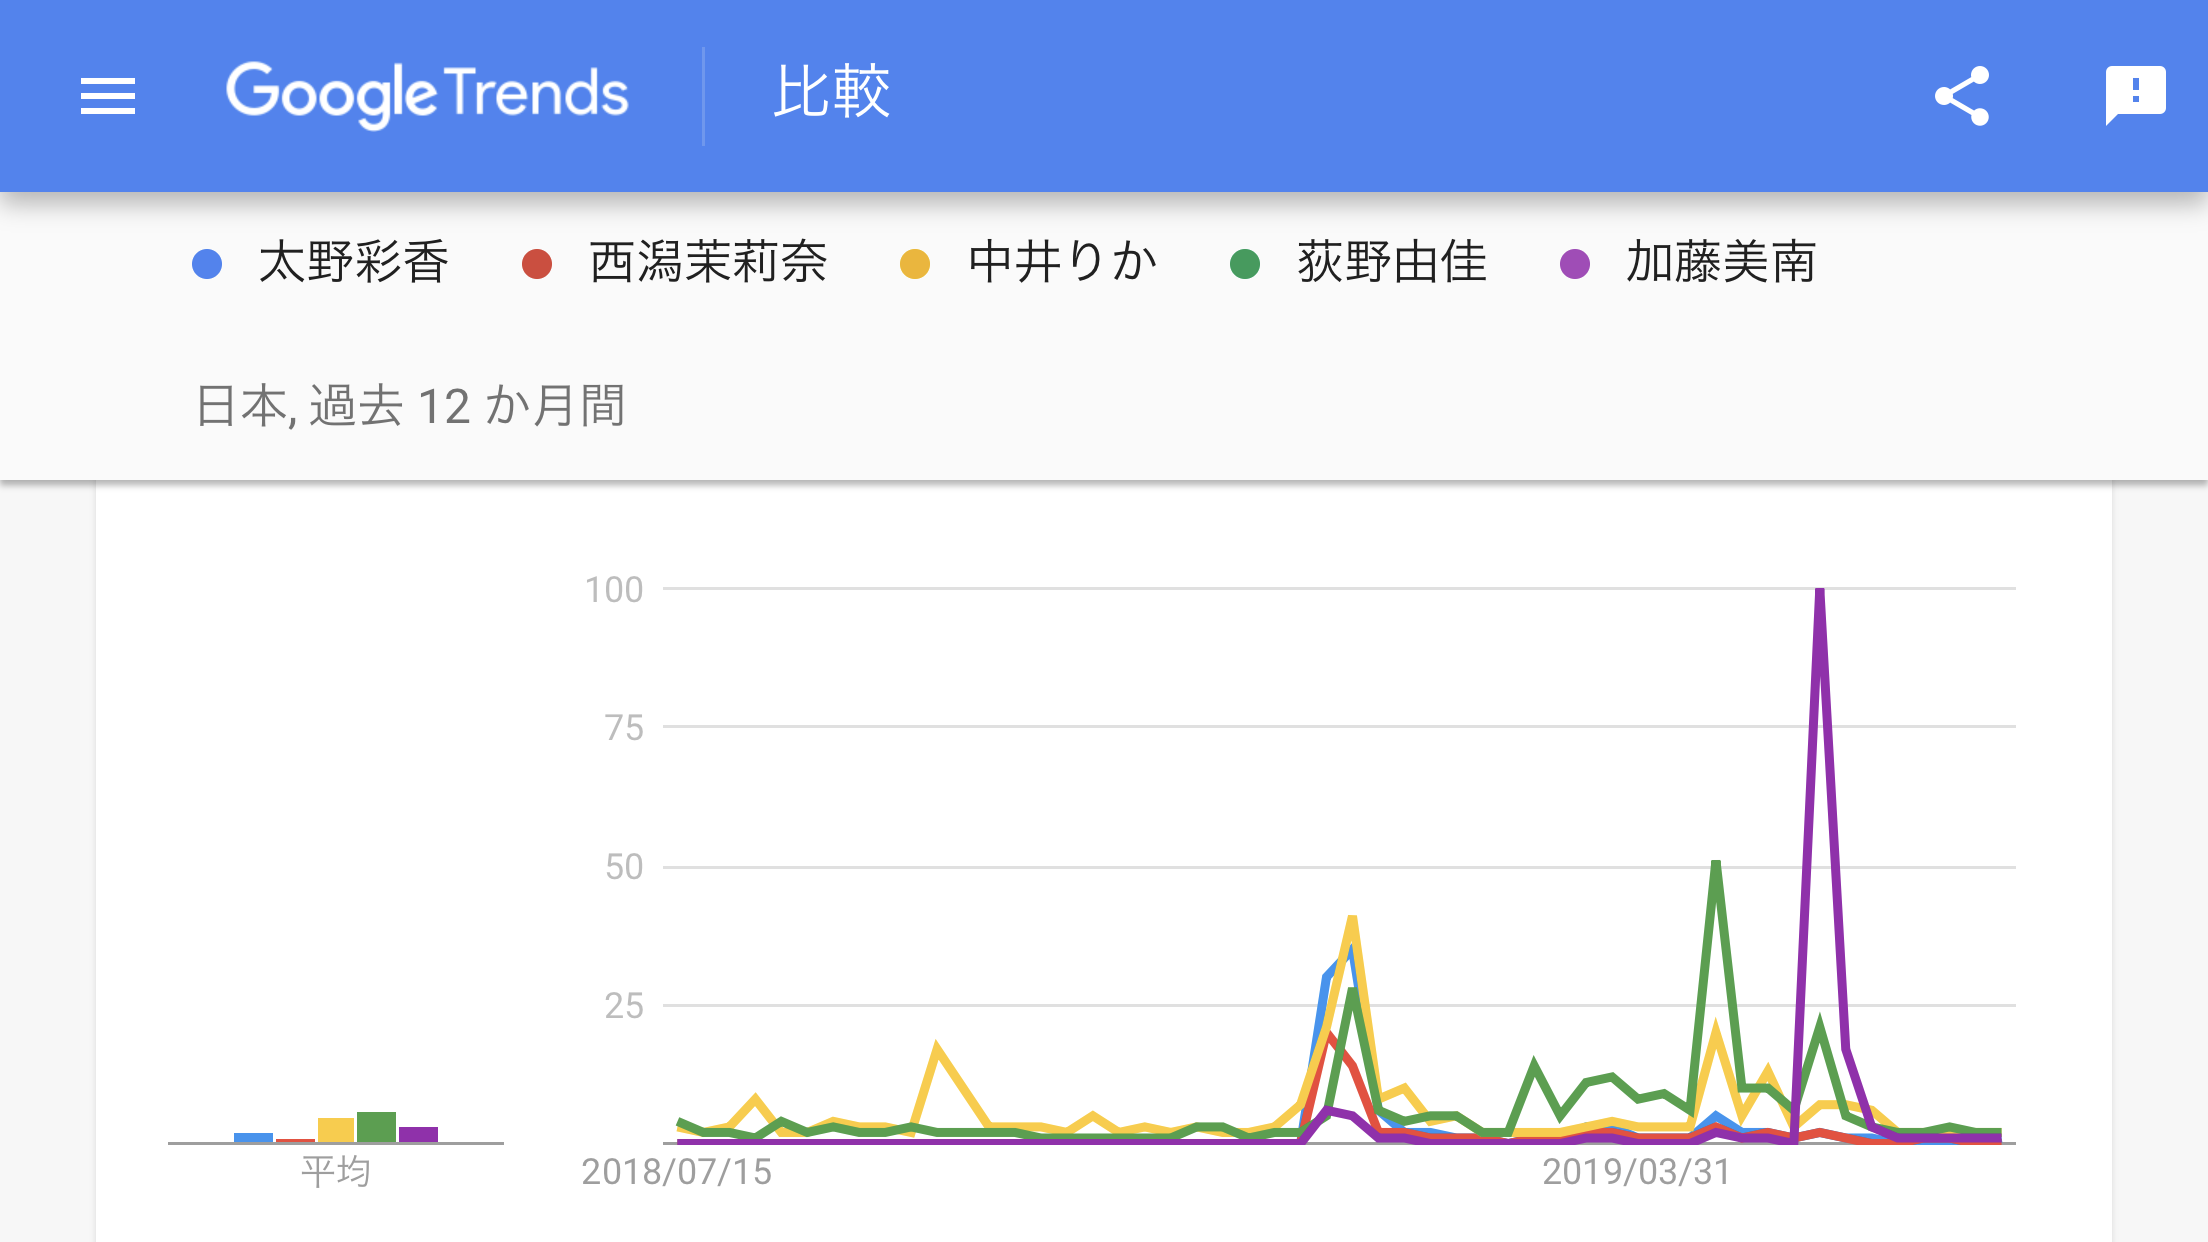Click purple dot beside 加藤美南
This screenshot has width=2208, height=1242.
click(1575, 264)
